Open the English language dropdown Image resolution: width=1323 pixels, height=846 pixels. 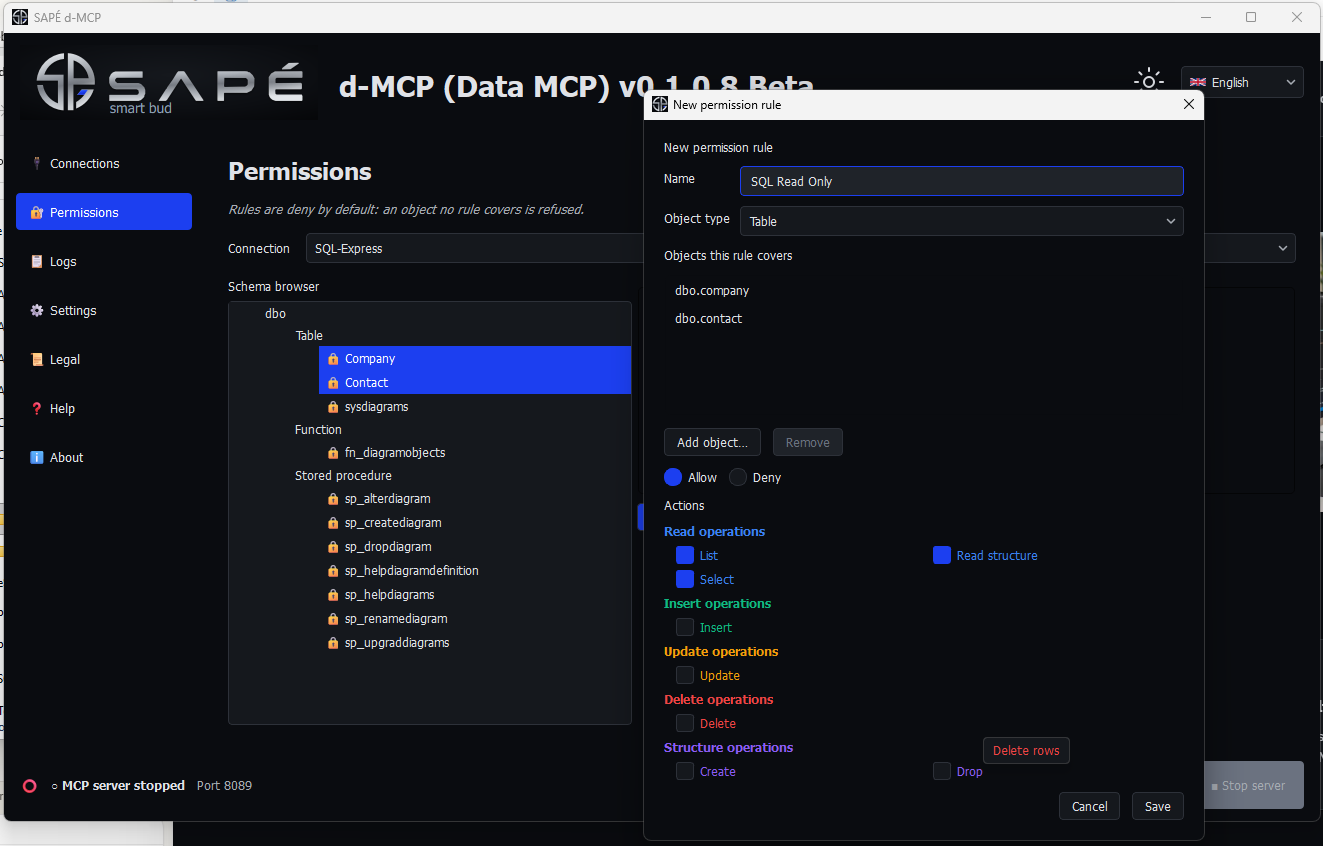tap(1242, 82)
